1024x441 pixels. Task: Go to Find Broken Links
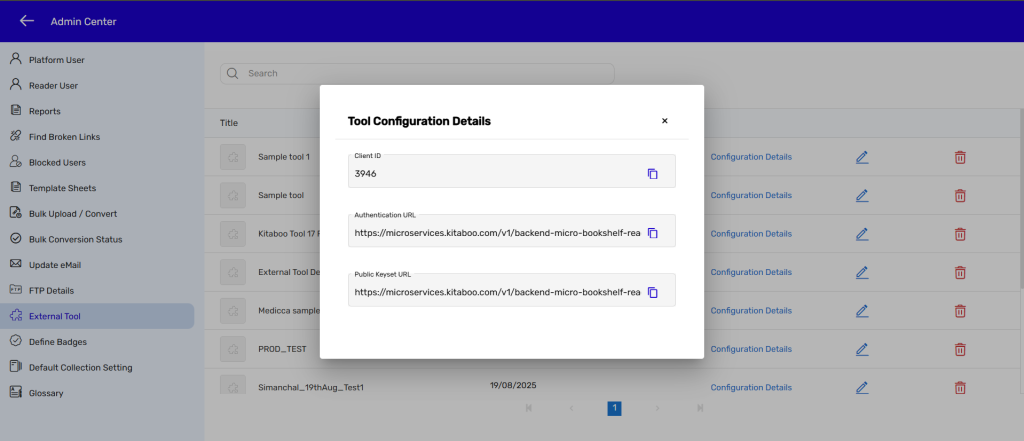tap(64, 137)
